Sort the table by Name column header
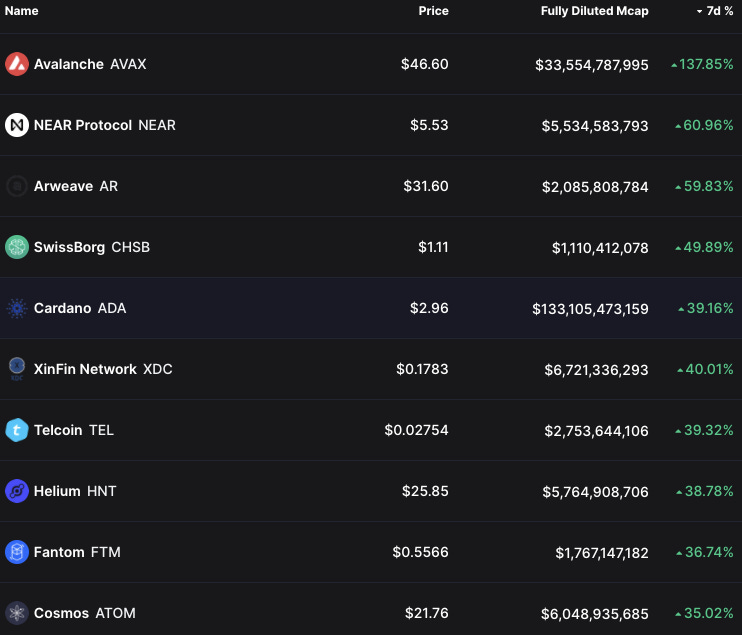742x635 pixels. tap(21, 11)
